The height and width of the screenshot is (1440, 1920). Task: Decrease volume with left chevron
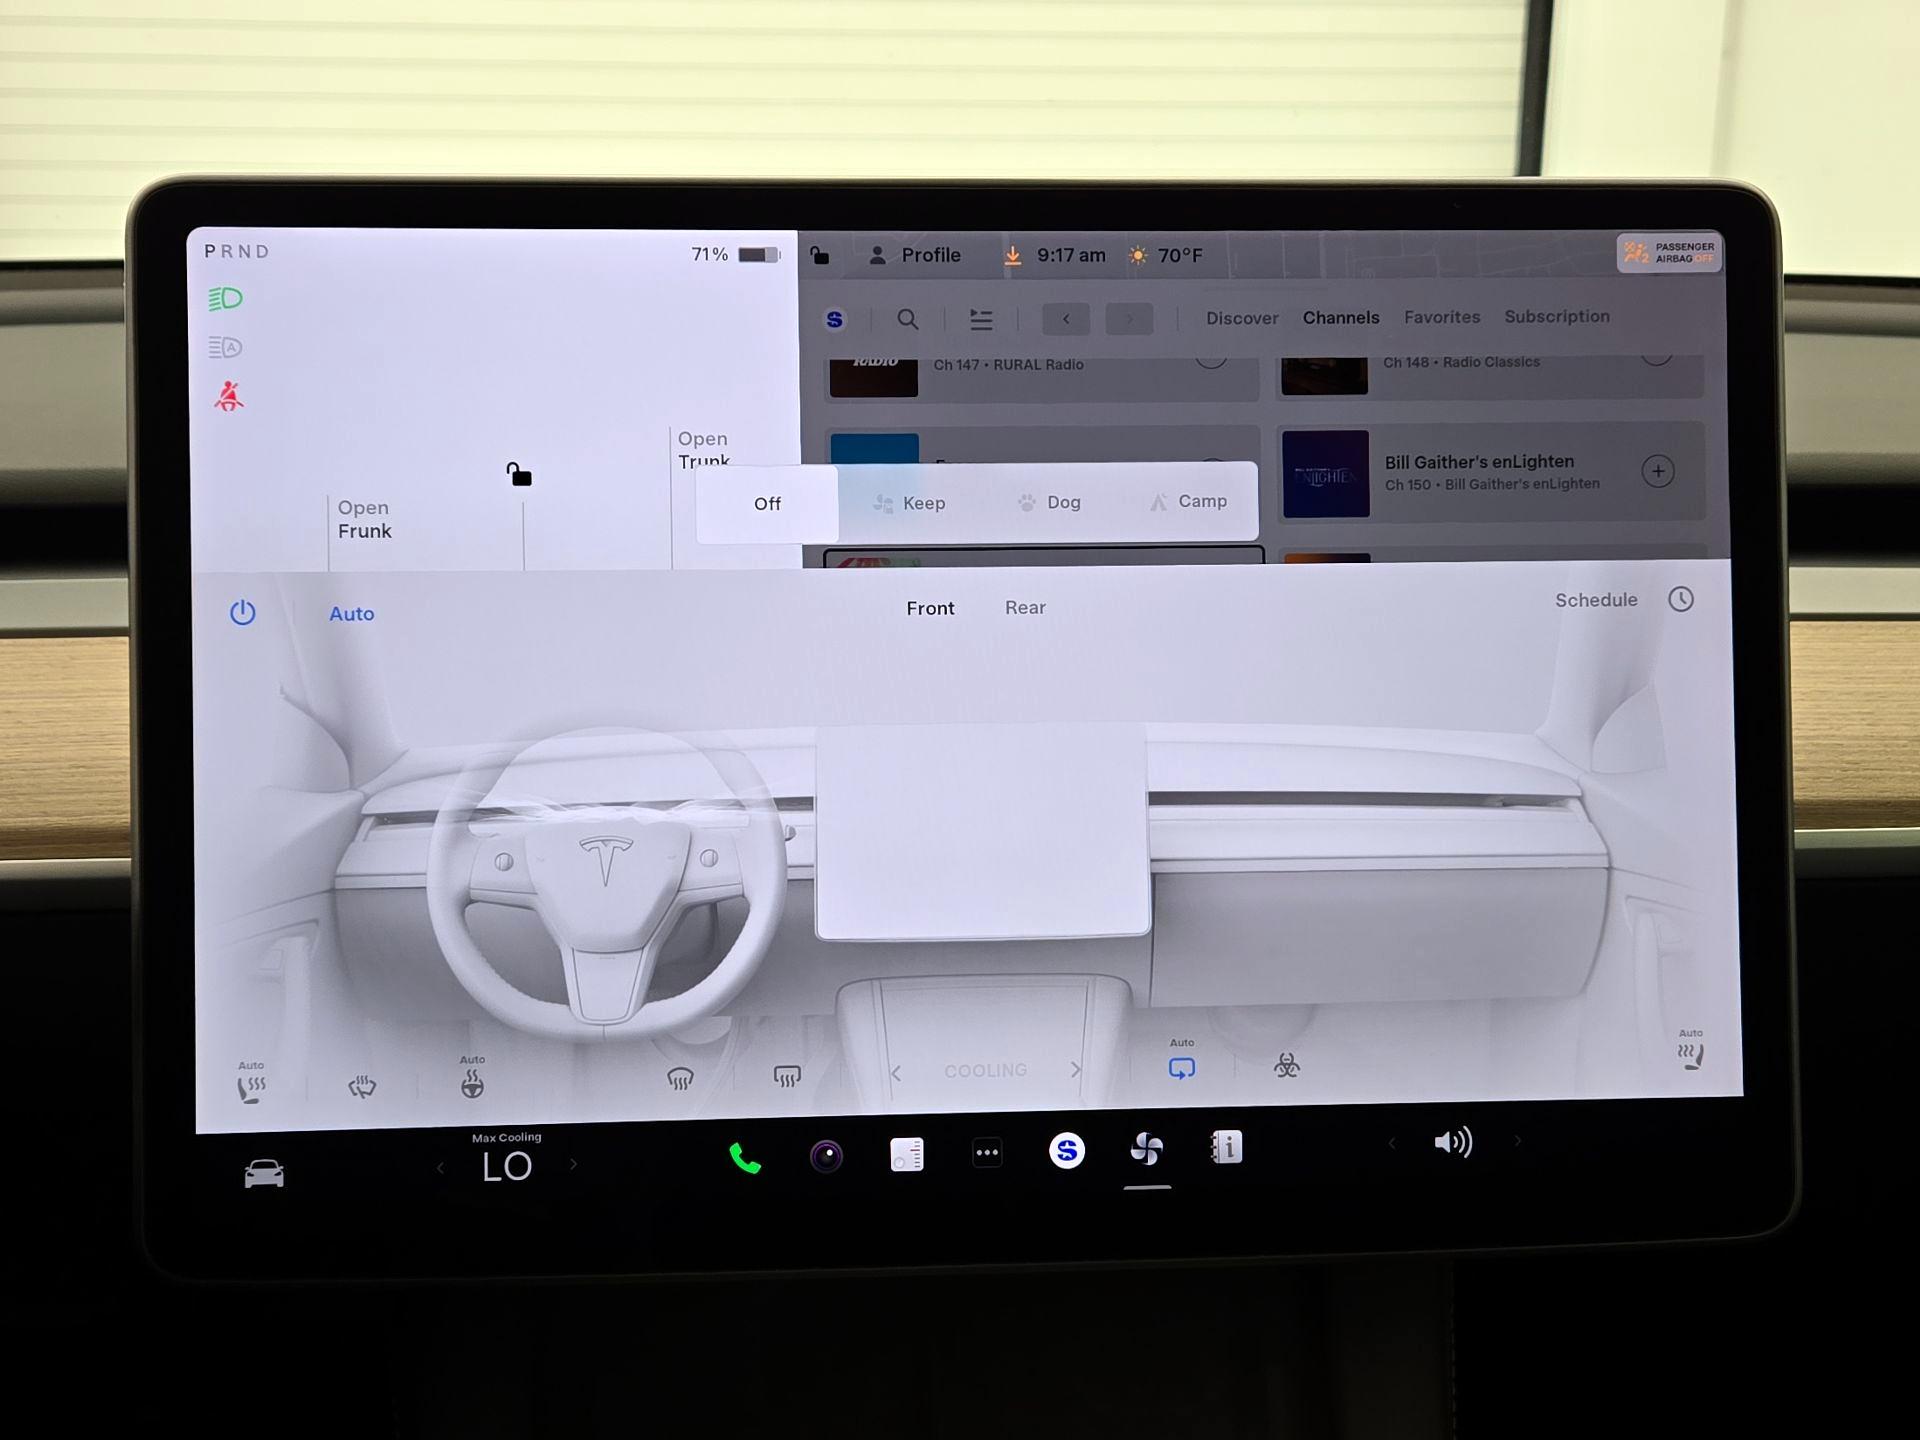1391,1142
